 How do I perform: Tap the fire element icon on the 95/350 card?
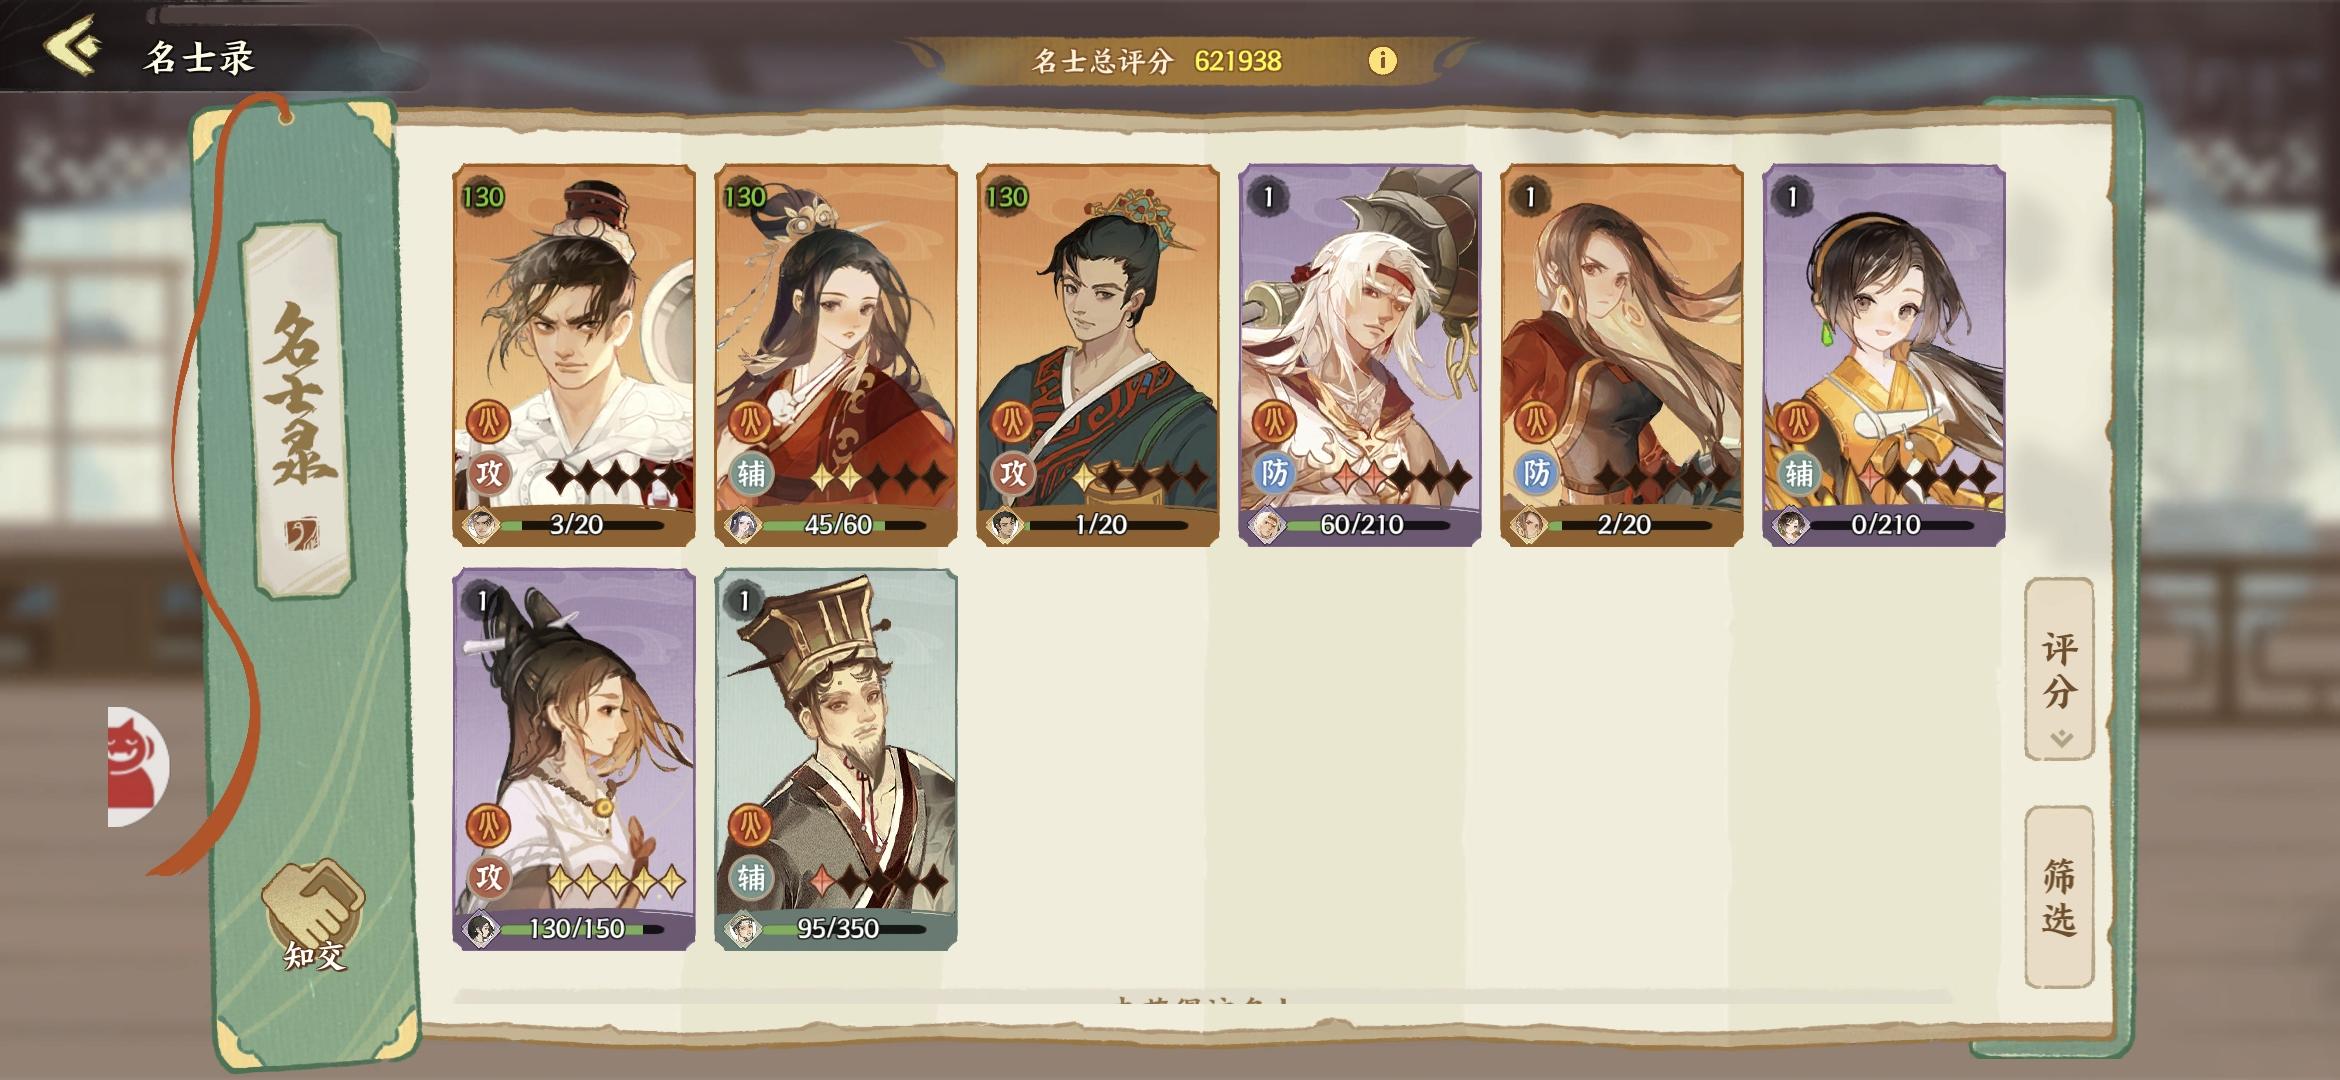pyautogui.click(x=750, y=826)
